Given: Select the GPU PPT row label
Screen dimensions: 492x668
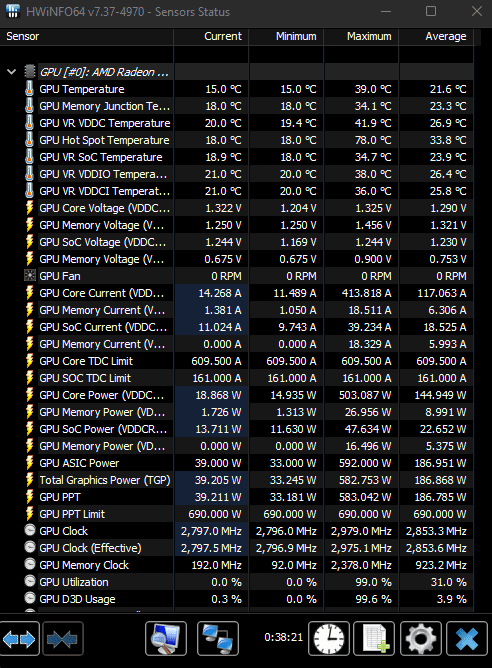Looking at the screenshot, I should click(60, 497).
